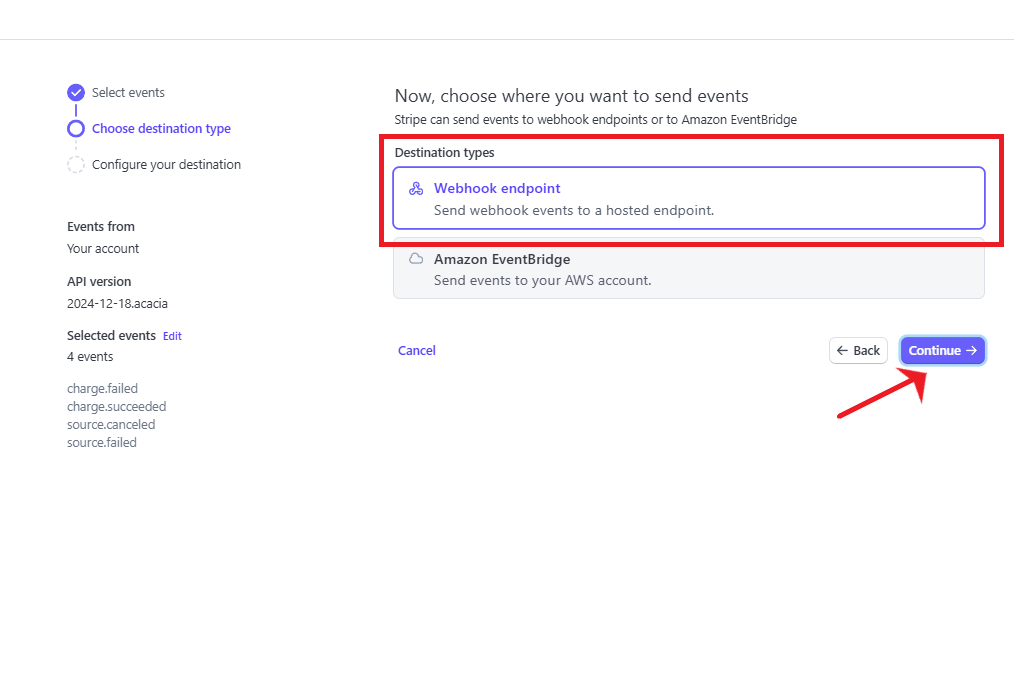Click the dashed circle for Configure your destination

[76, 165]
